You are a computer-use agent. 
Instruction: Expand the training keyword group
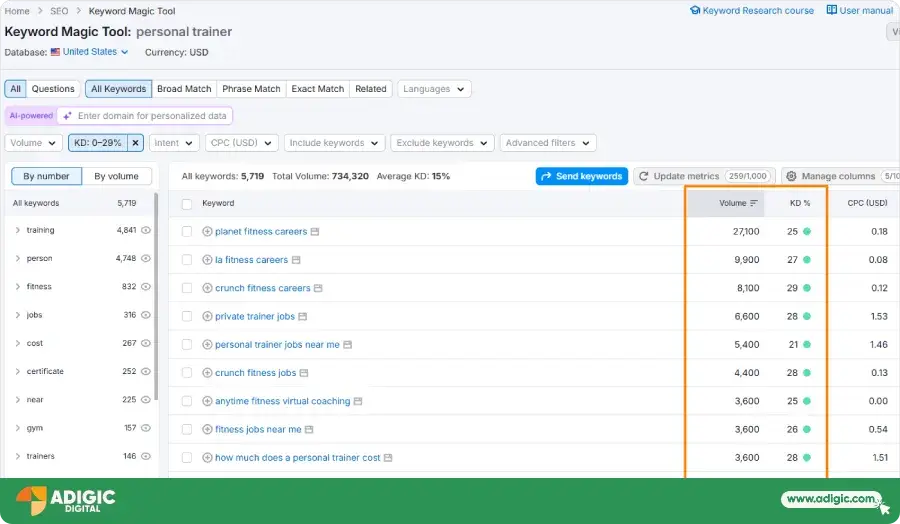point(17,230)
